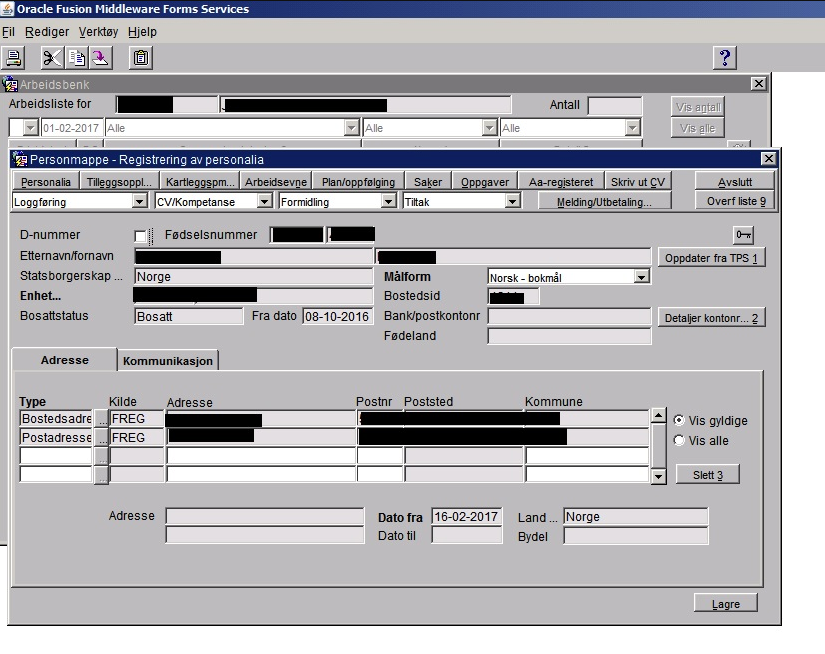
Task: Click the Postadresse type cell
Action: click(x=56, y=438)
